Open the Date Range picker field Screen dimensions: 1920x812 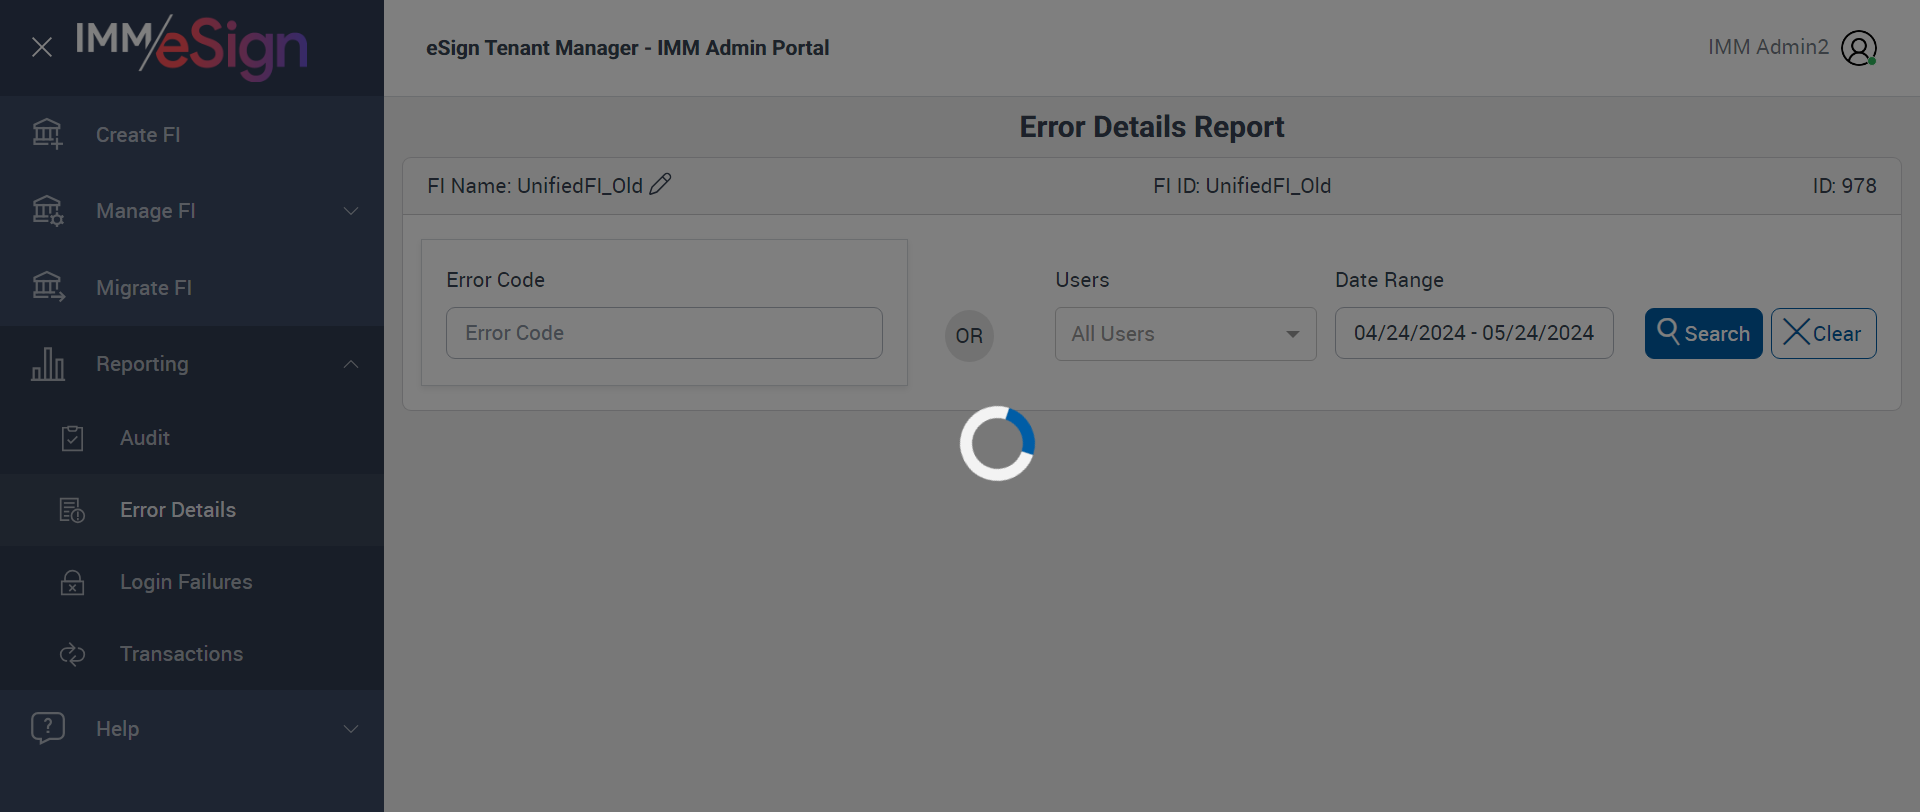click(x=1474, y=333)
